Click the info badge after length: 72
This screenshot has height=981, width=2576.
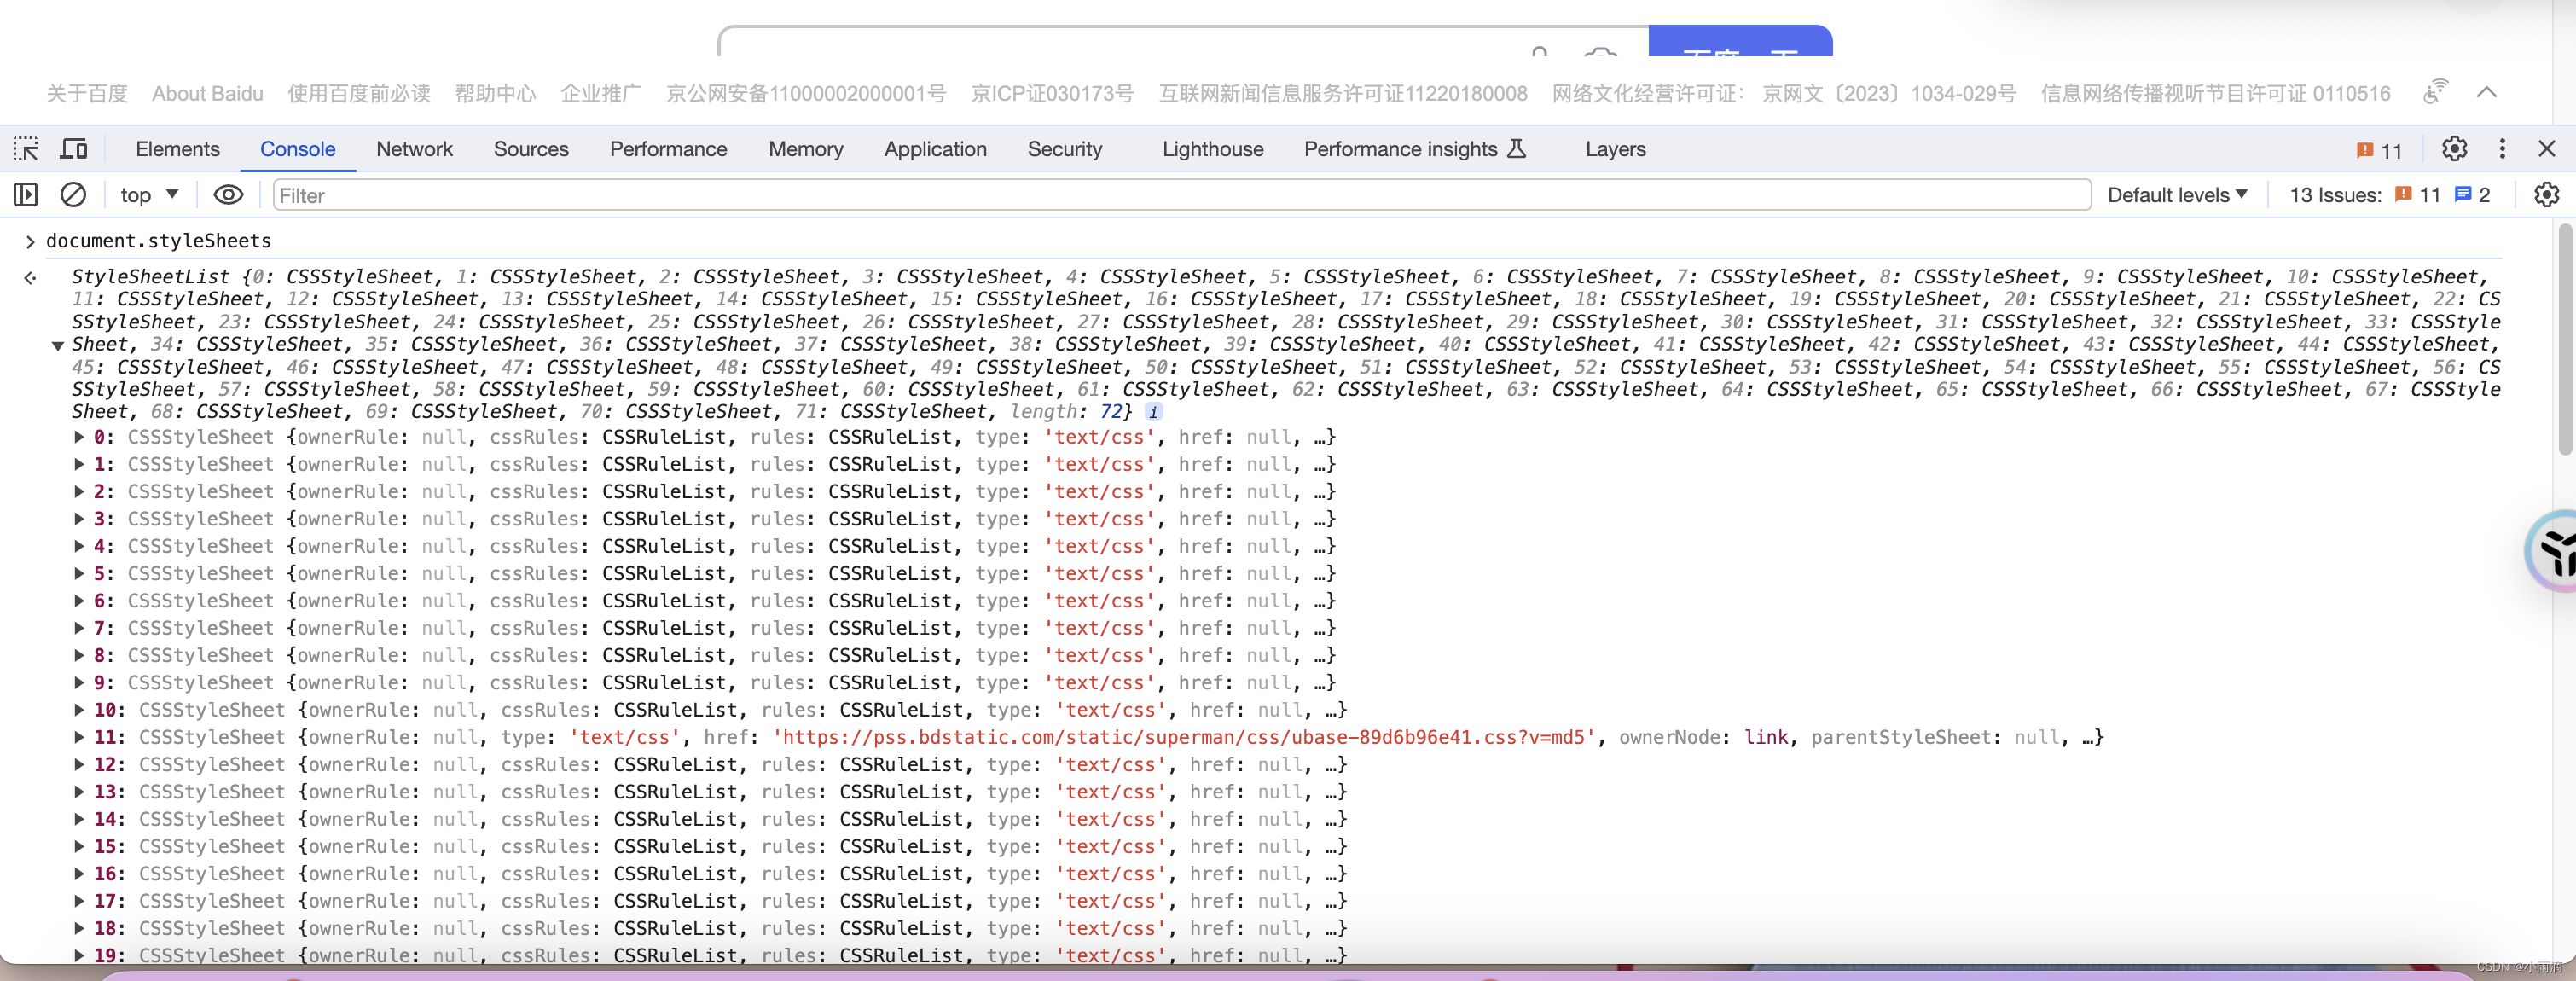coord(1153,412)
